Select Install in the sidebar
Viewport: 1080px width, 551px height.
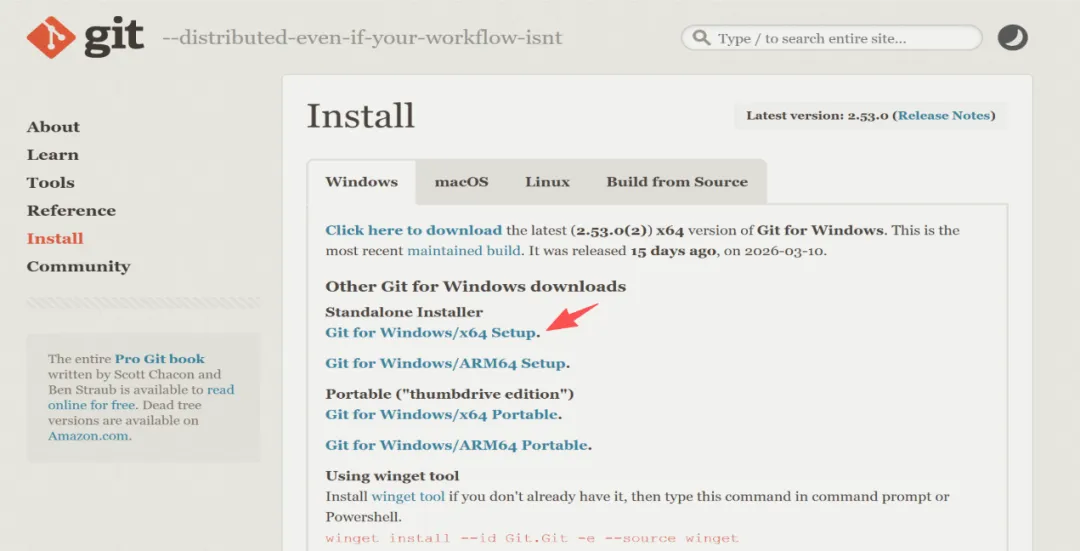pyautogui.click(x=55, y=238)
